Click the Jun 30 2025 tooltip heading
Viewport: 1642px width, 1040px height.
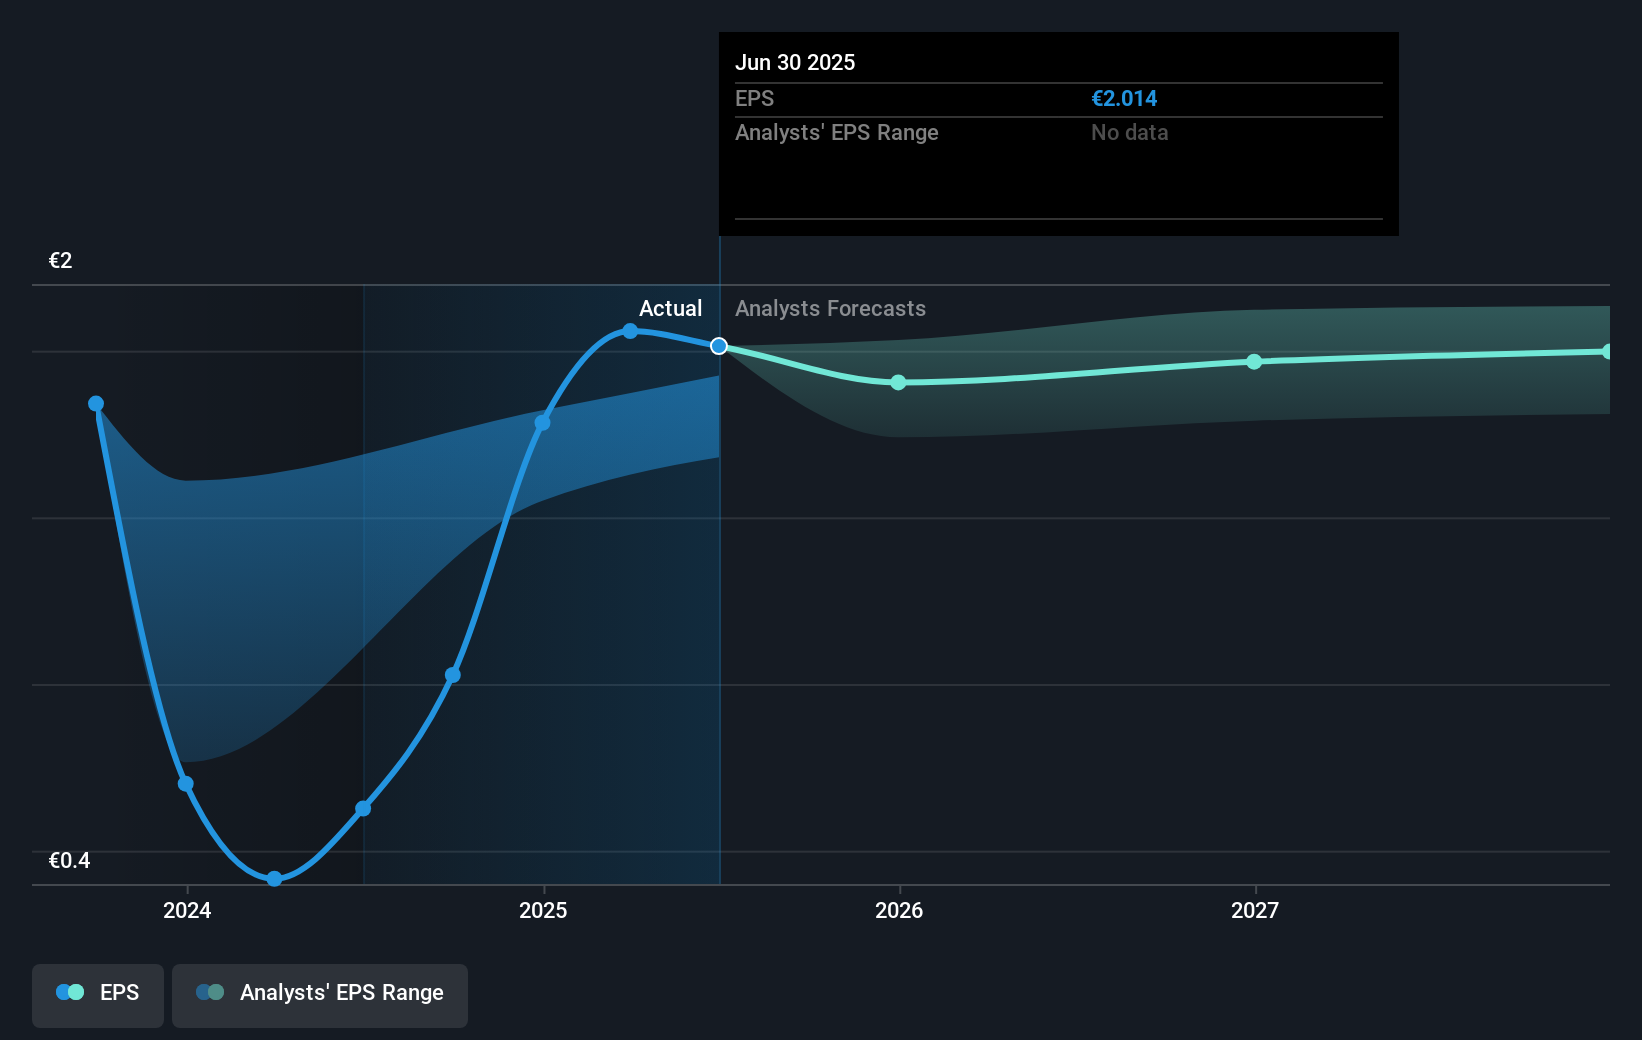pos(795,62)
